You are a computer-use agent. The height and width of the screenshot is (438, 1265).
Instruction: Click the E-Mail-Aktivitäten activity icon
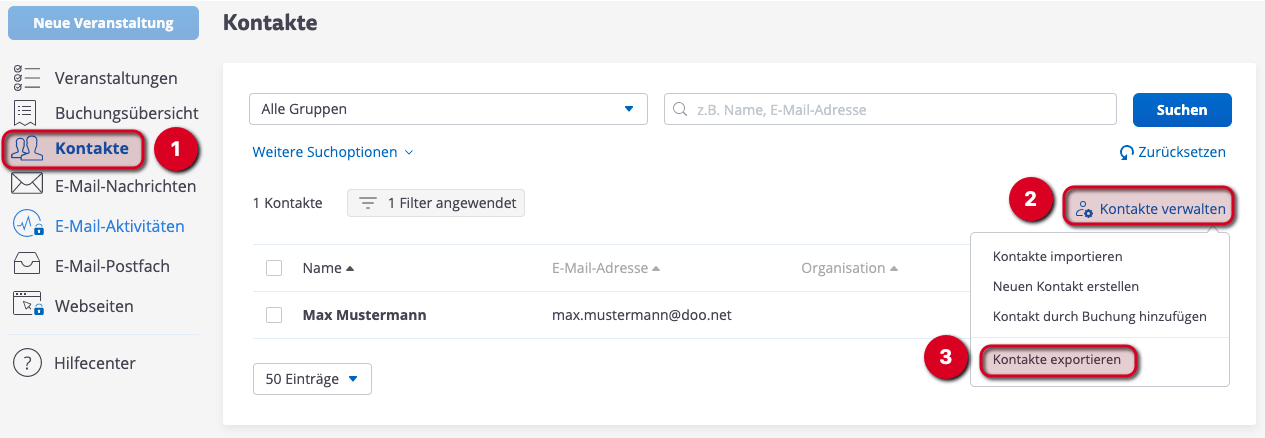[x=27, y=226]
